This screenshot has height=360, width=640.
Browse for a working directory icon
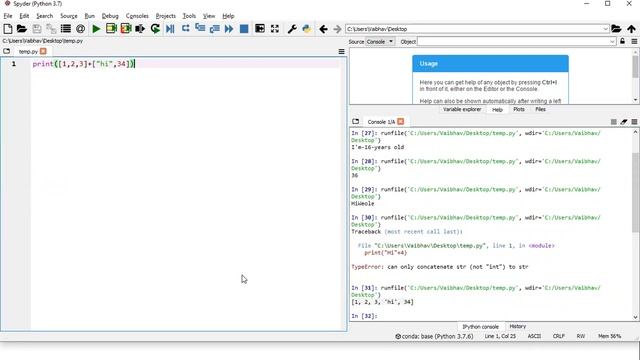616,29
